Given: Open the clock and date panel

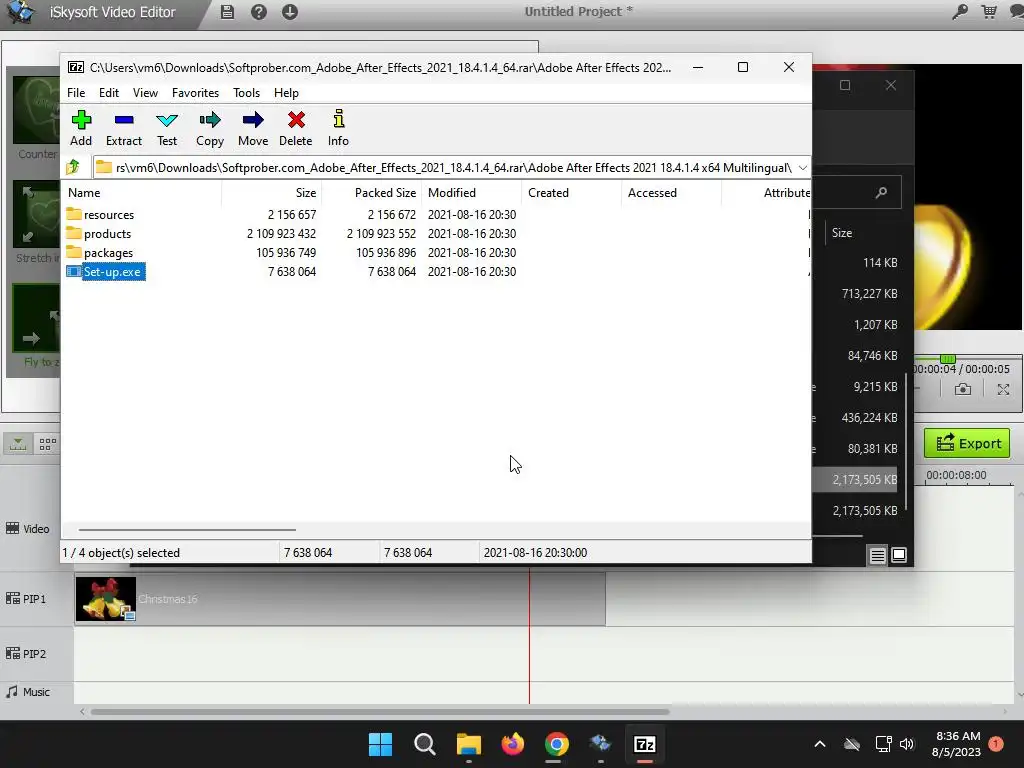Looking at the screenshot, I should coord(957,744).
